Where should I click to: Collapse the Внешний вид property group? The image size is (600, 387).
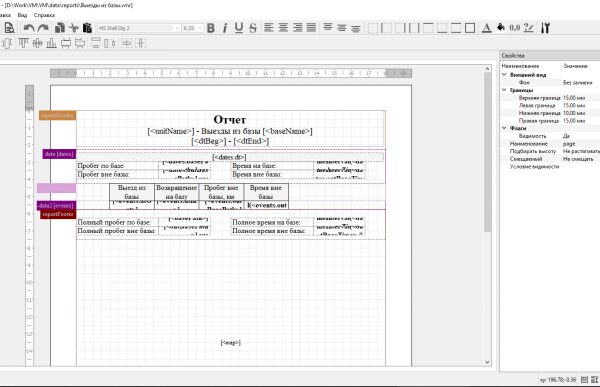(x=504, y=75)
